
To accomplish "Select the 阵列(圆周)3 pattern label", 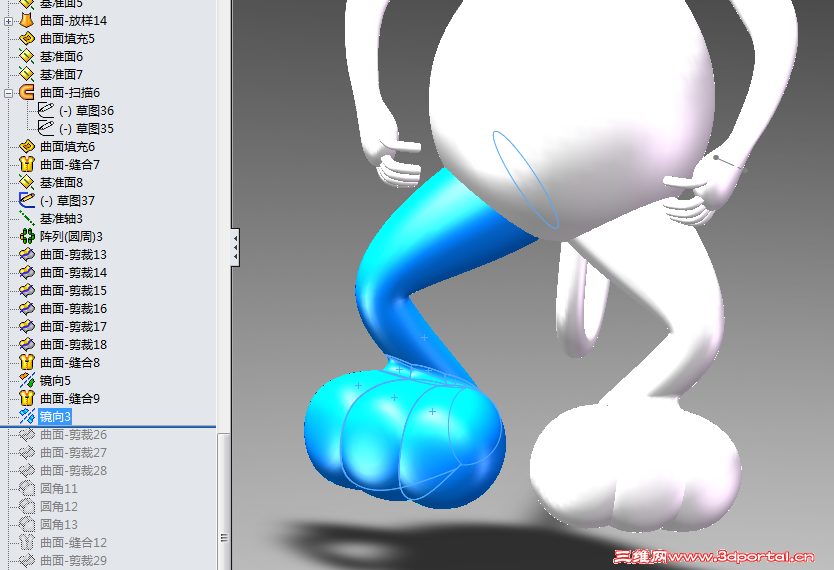I will (x=71, y=237).
